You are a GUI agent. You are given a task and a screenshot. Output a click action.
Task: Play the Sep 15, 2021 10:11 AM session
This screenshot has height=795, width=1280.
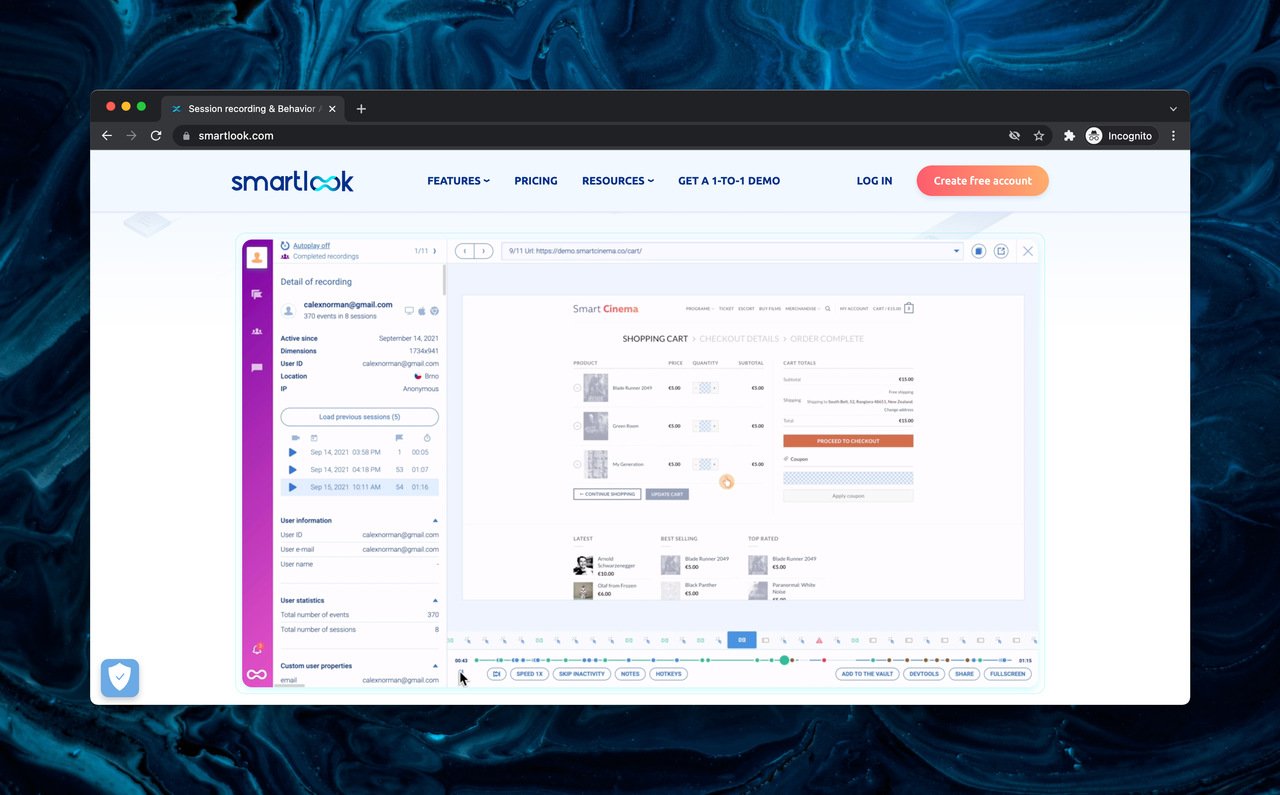(x=293, y=487)
